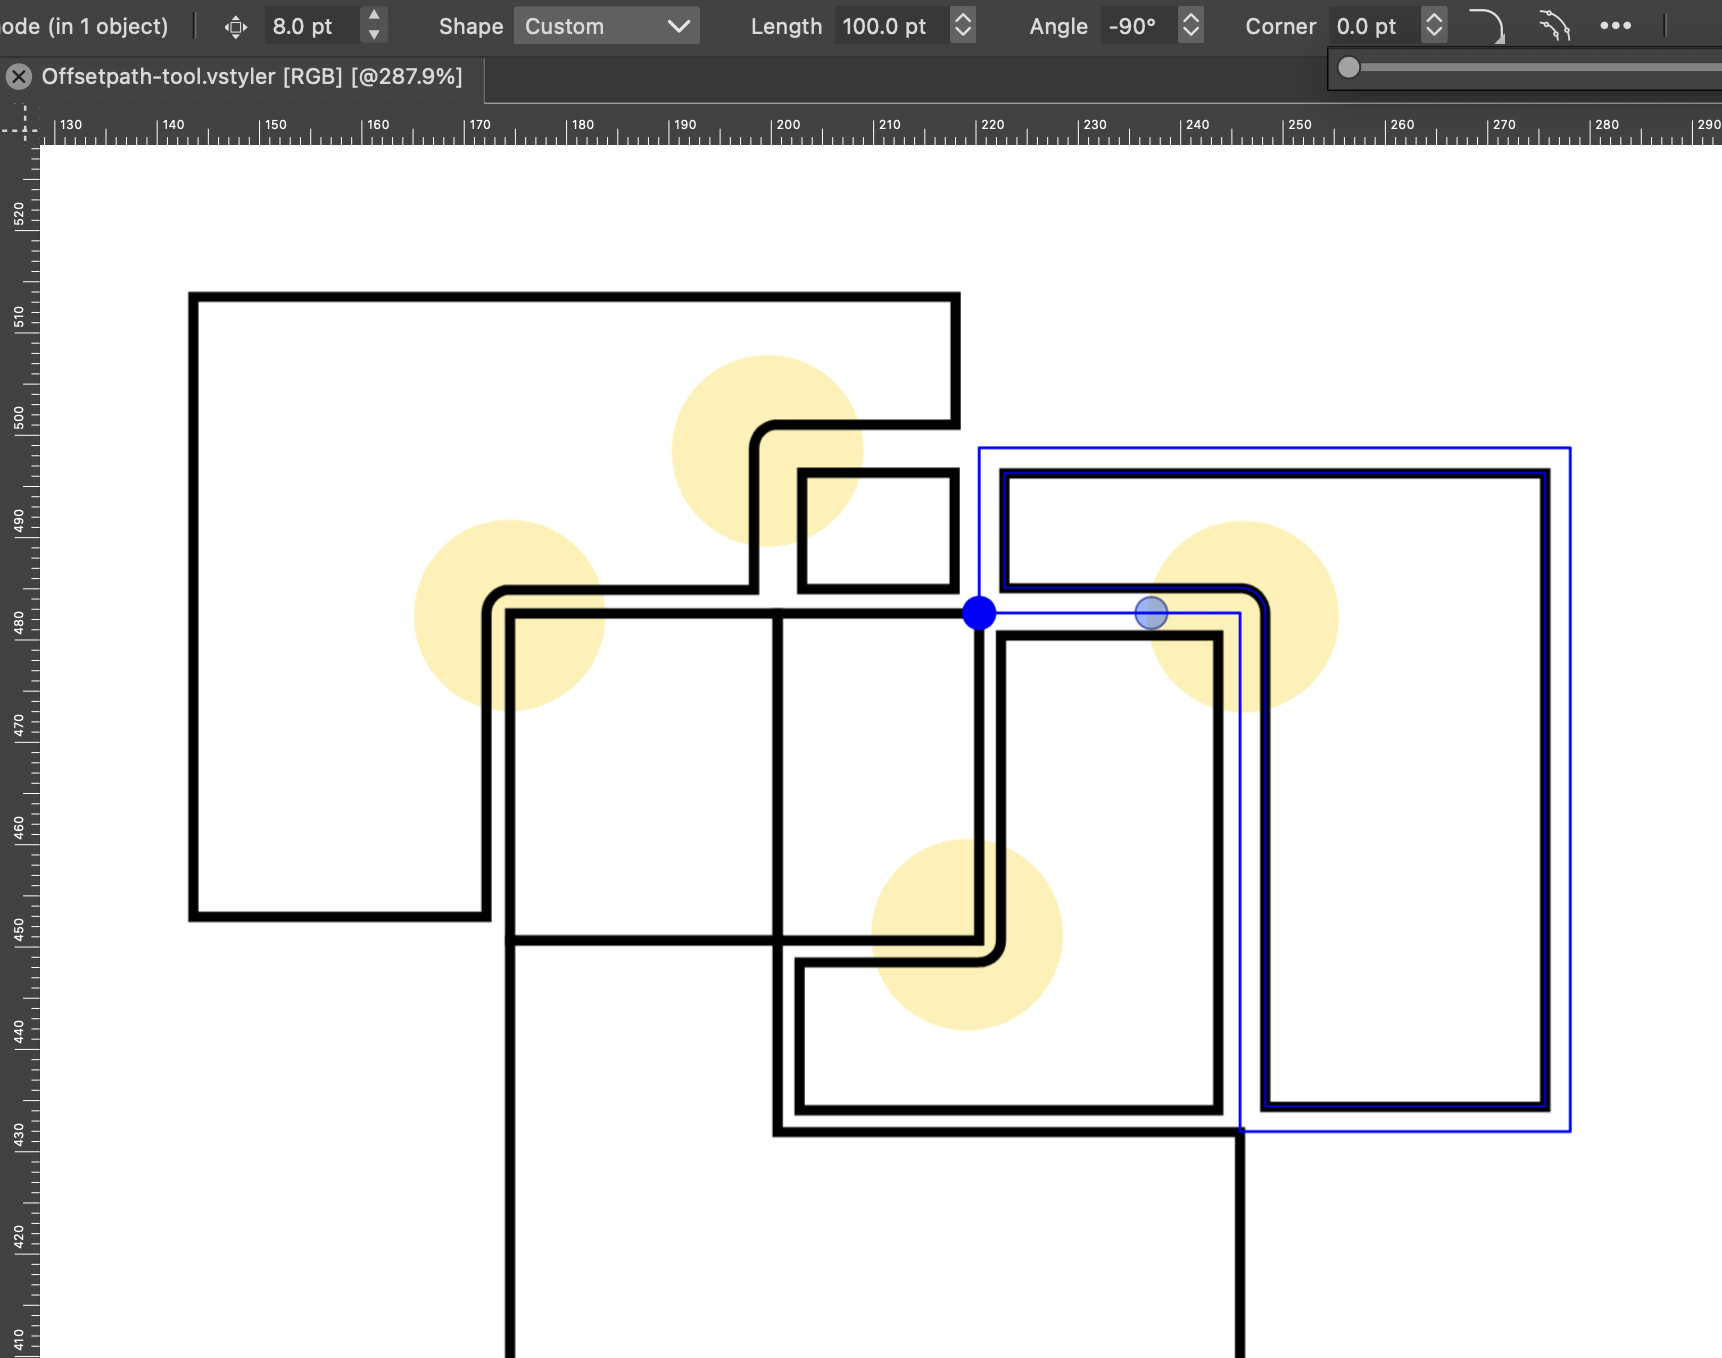
Task: Click the light blue offset handle
Action: point(1151,613)
